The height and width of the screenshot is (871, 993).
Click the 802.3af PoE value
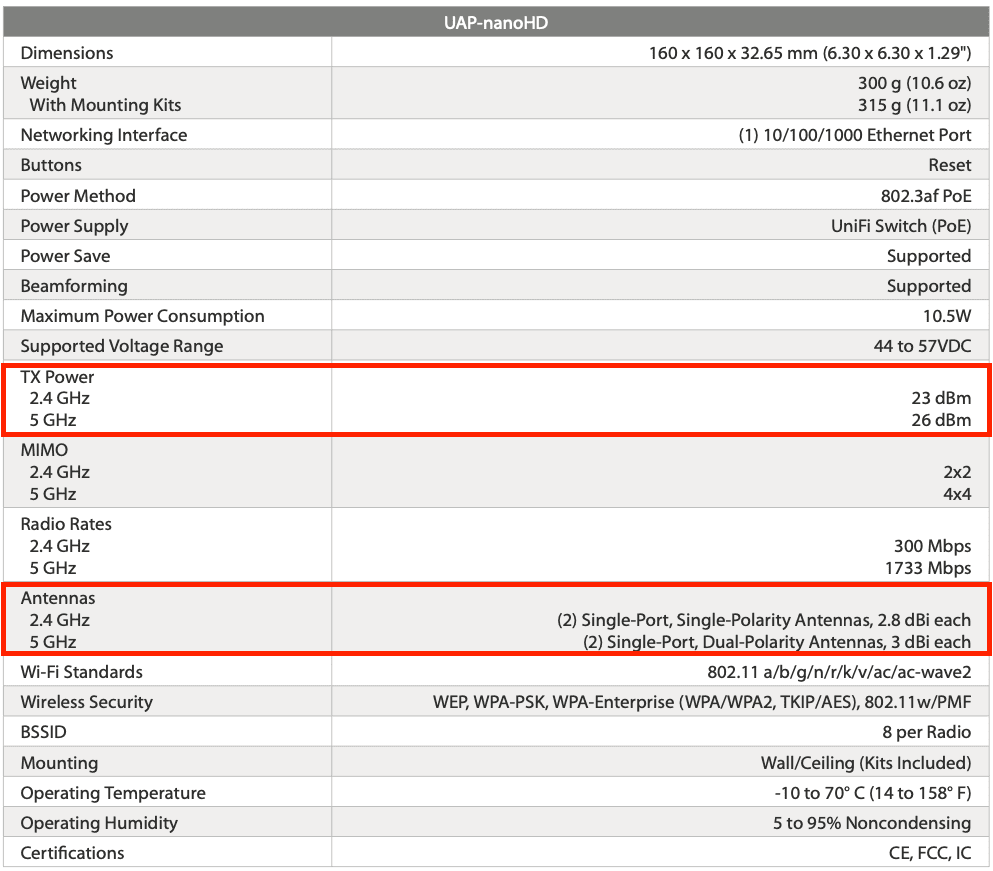pos(926,196)
